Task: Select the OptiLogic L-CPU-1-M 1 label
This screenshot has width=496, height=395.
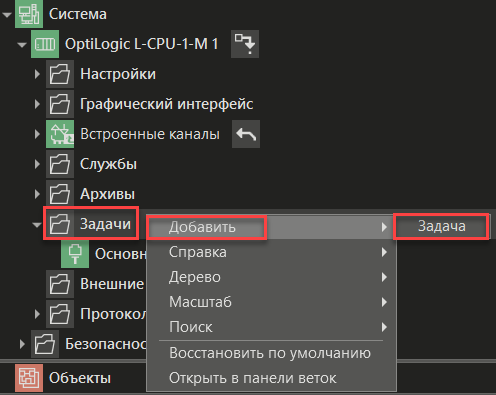Action: (x=141, y=44)
